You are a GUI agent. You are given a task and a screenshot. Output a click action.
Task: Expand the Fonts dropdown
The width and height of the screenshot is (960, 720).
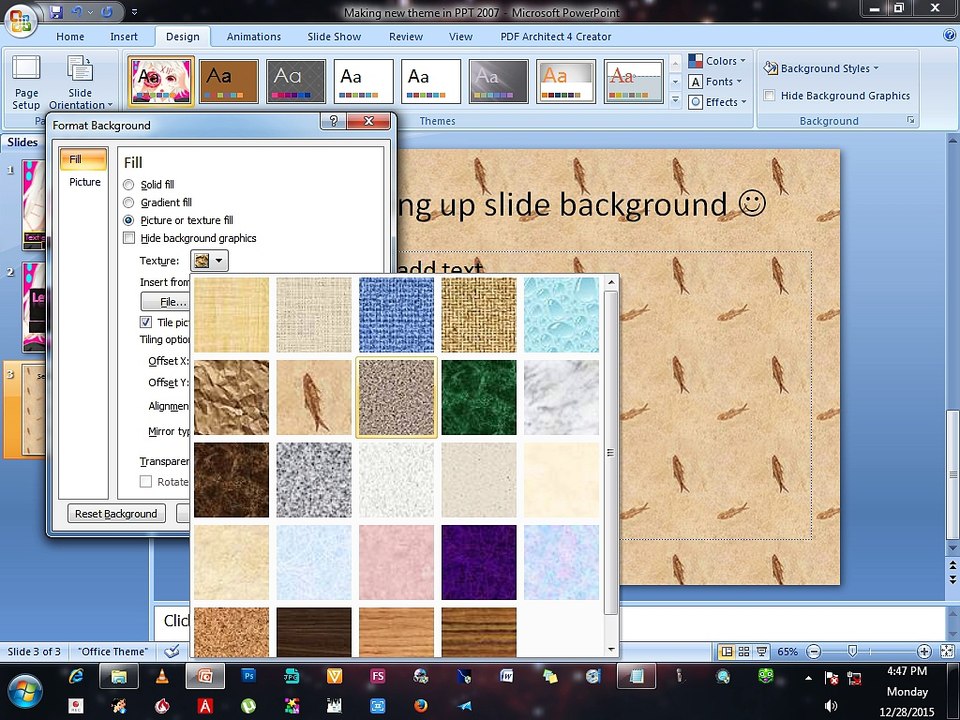click(x=715, y=81)
